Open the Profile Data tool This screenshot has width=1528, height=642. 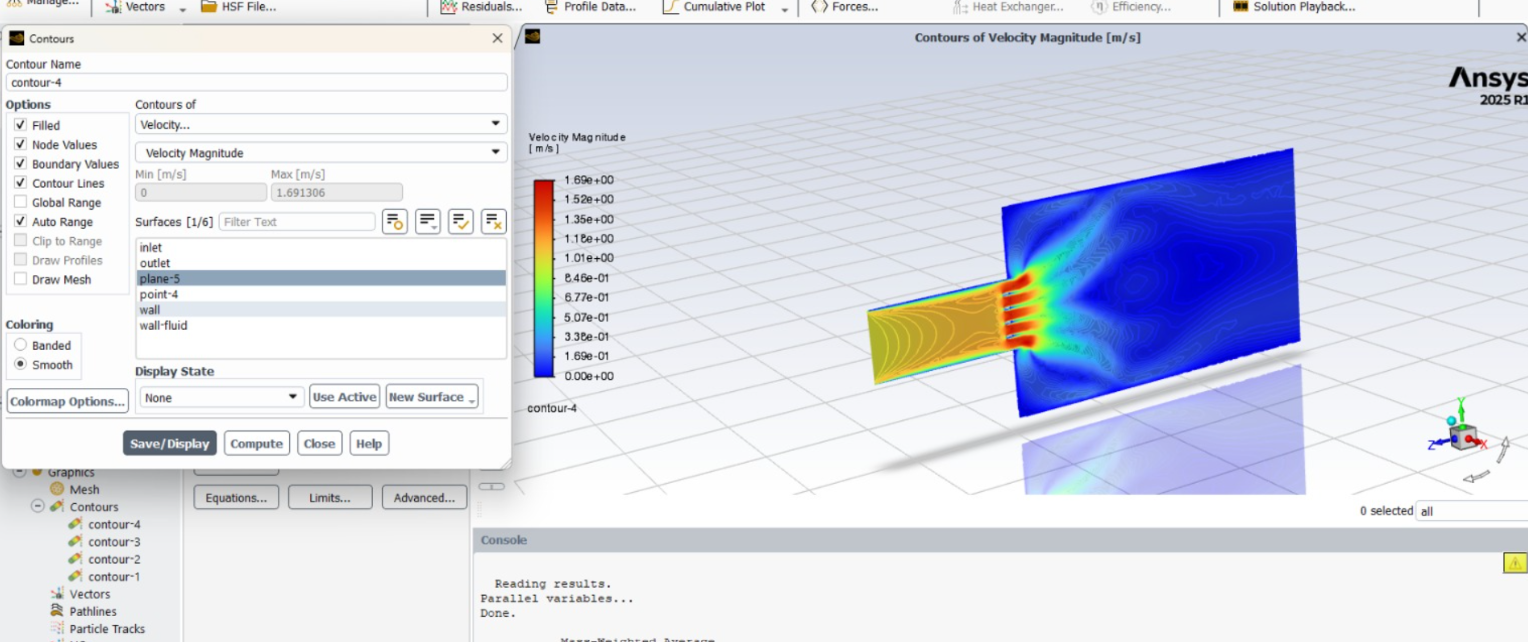(590, 7)
